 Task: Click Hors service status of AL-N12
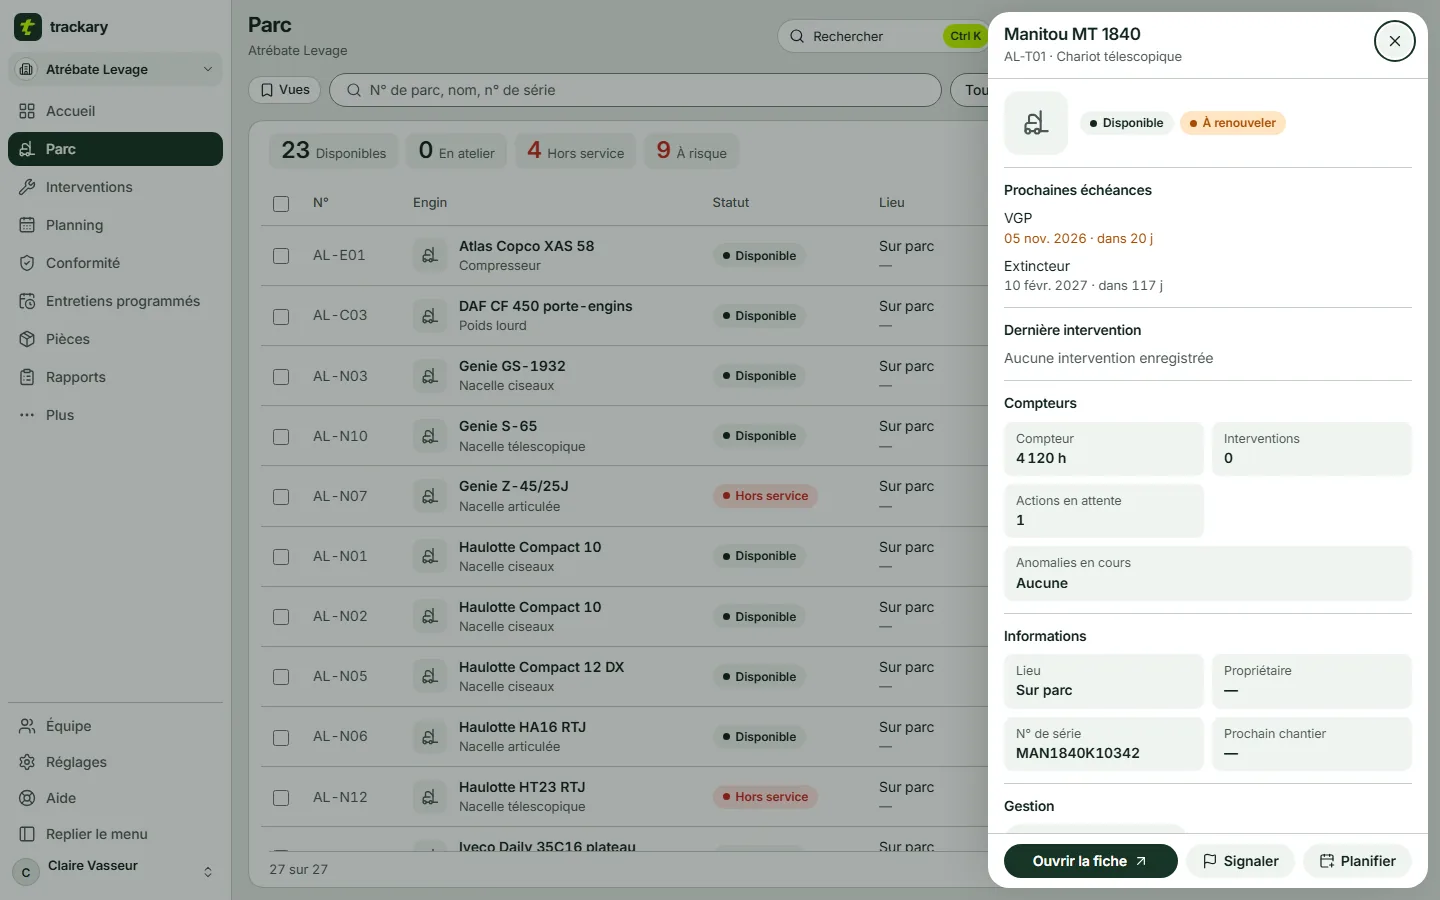coord(765,797)
